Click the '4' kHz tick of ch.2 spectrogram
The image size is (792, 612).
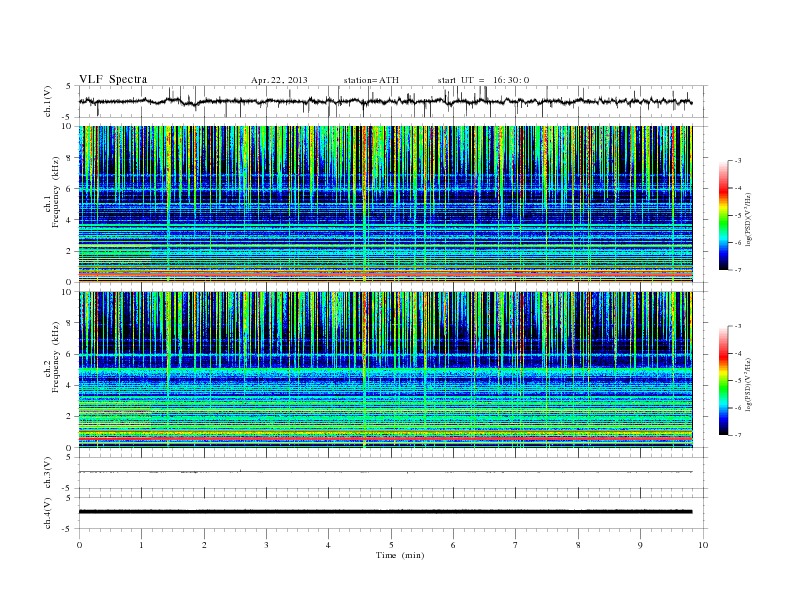(70, 385)
